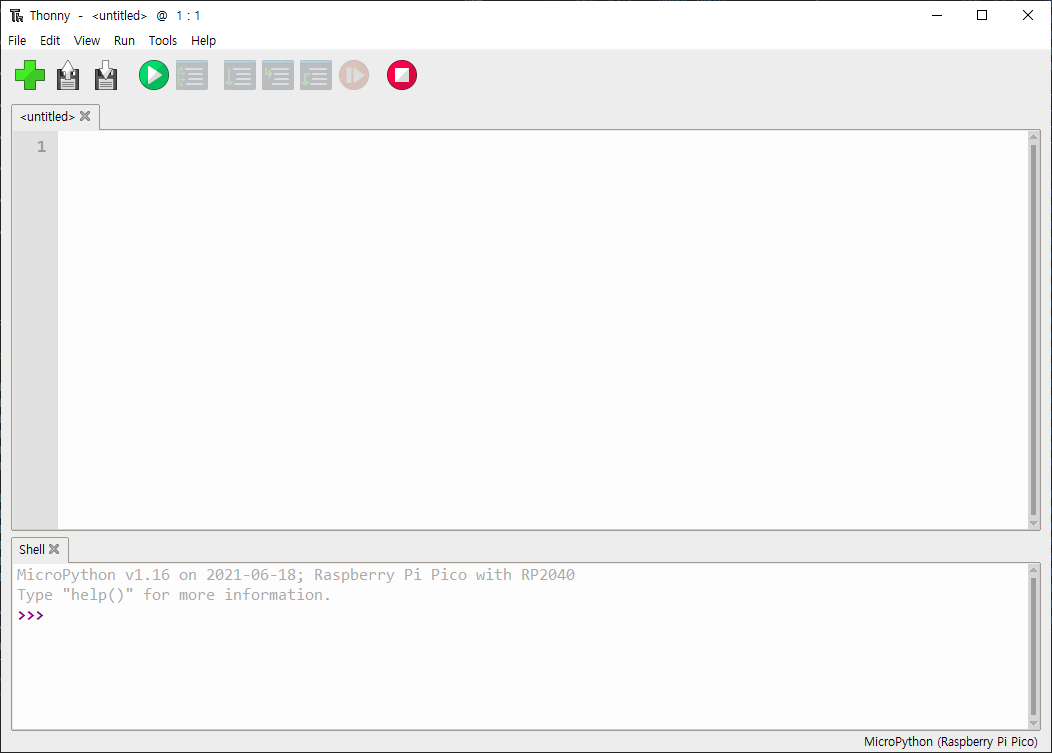Screen dimensions: 1052x753
Task: Click the Resume debugging icon
Action: click(354, 75)
